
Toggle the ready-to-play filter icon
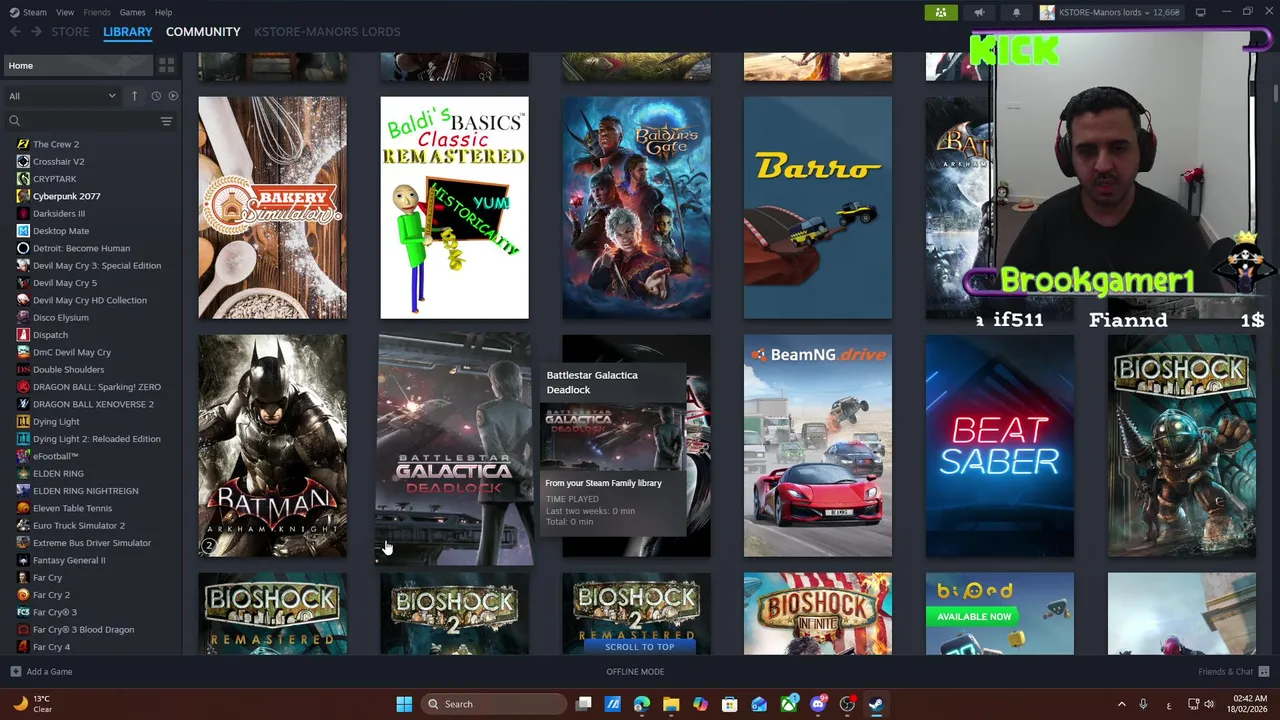(173, 96)
